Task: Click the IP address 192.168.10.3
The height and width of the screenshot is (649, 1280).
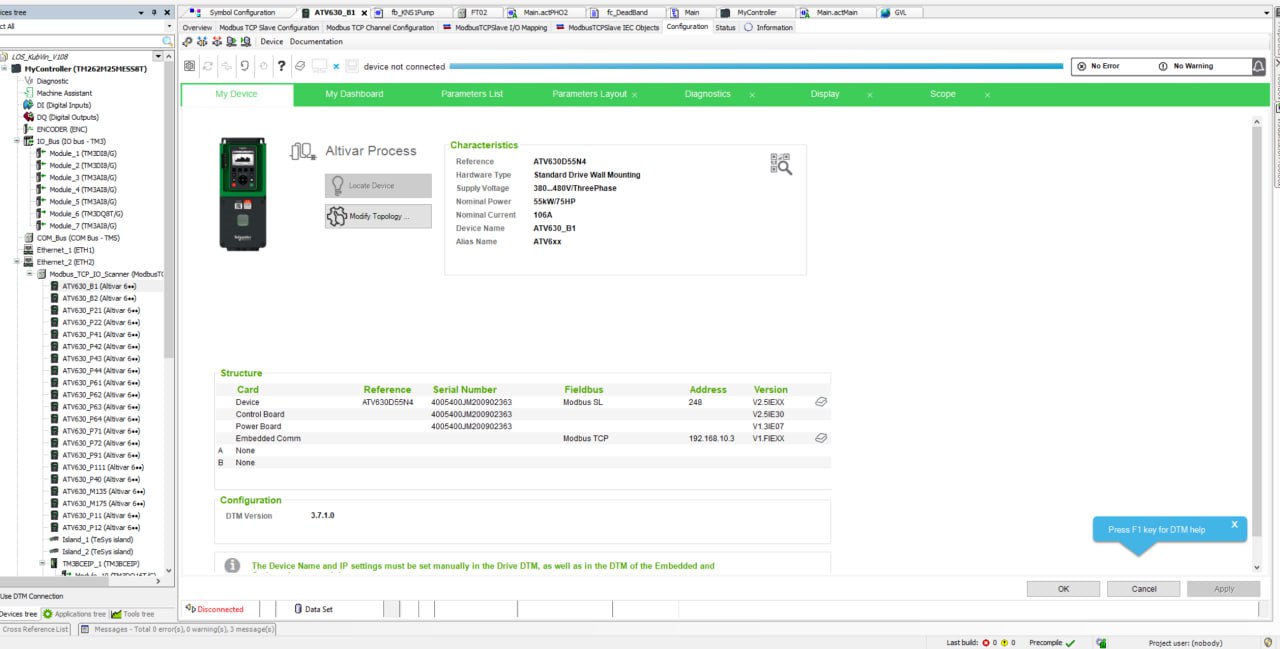Action: pyautogui.click(x=712, y=438)
